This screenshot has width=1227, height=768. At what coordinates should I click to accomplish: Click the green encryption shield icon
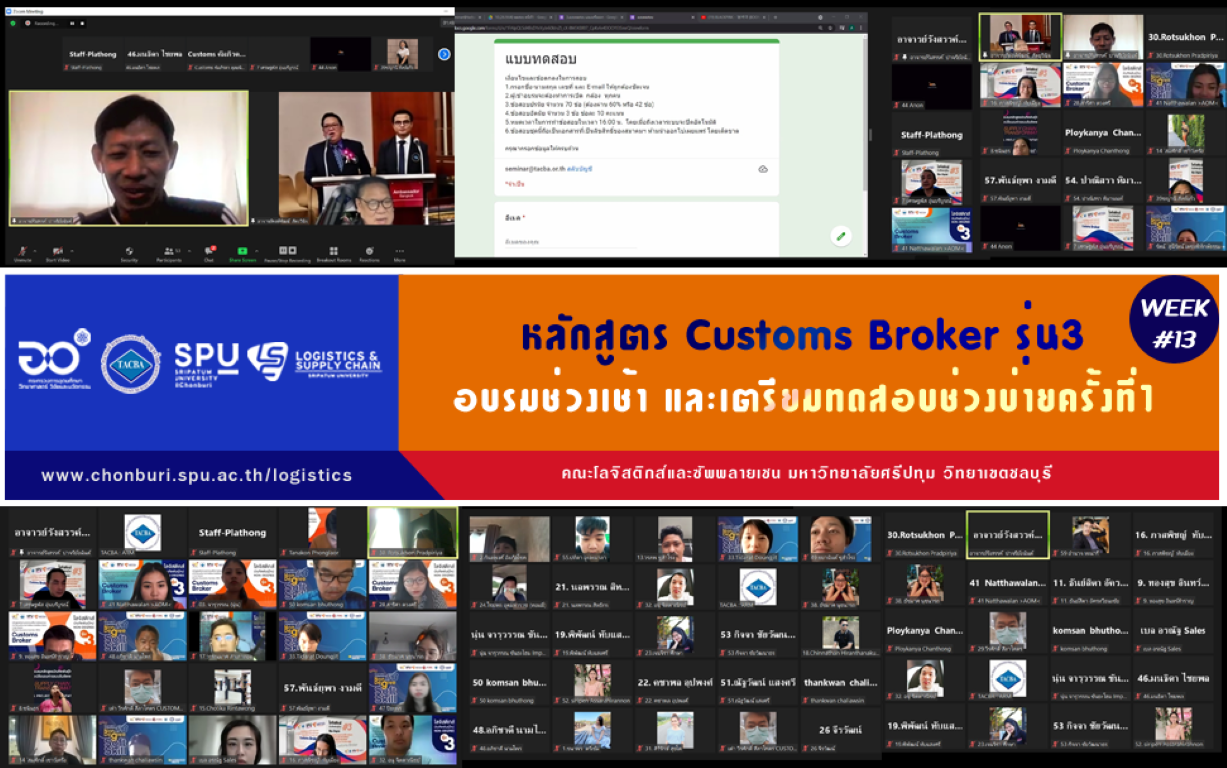click(13, 23)
